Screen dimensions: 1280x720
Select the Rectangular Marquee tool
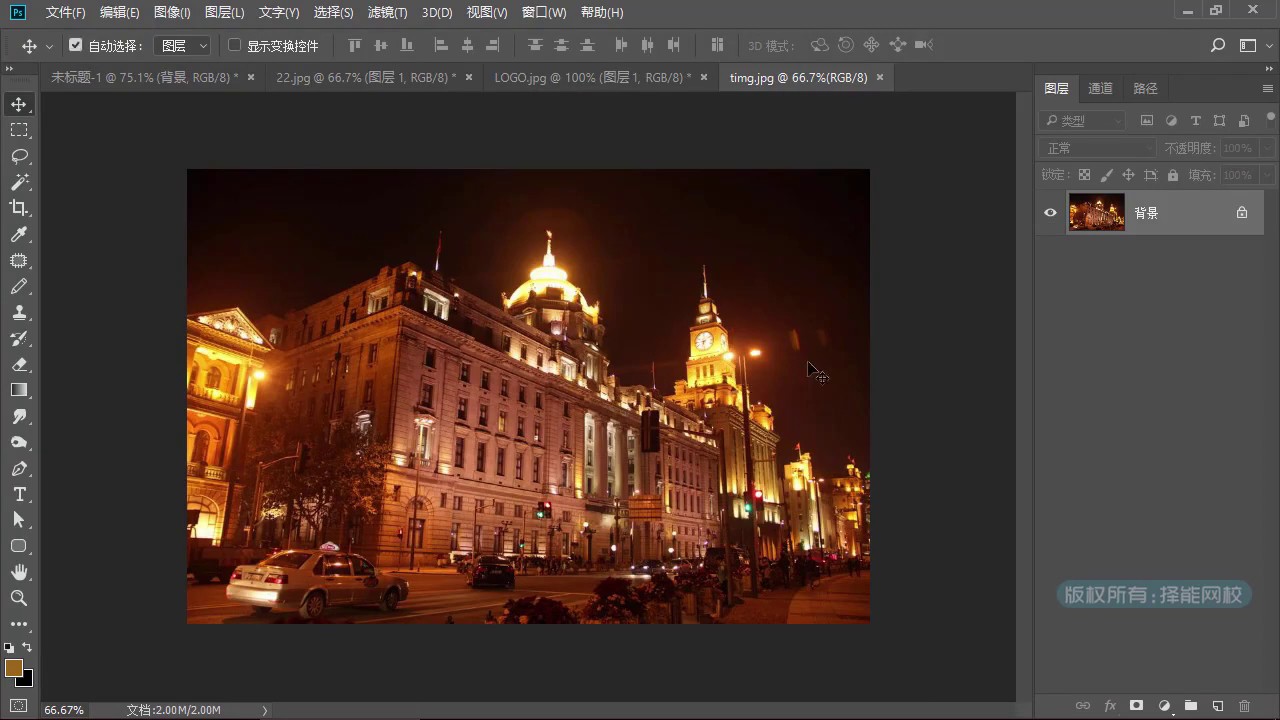(19, 130)
